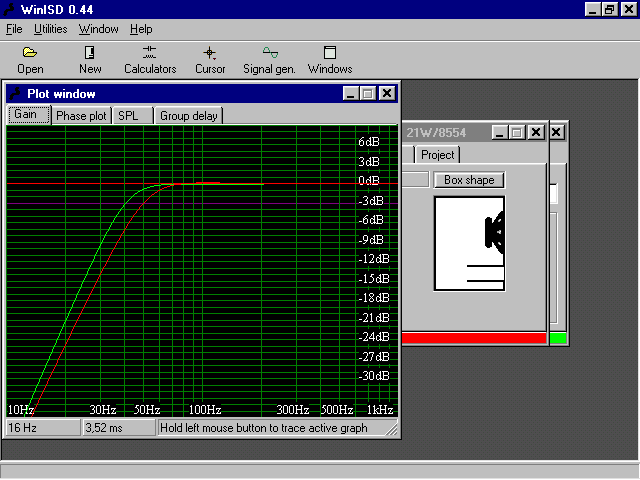The image size is (640, 480).
Task: Close the rearmost project window behind 21W/8554
Action: [x=556, y=132]
